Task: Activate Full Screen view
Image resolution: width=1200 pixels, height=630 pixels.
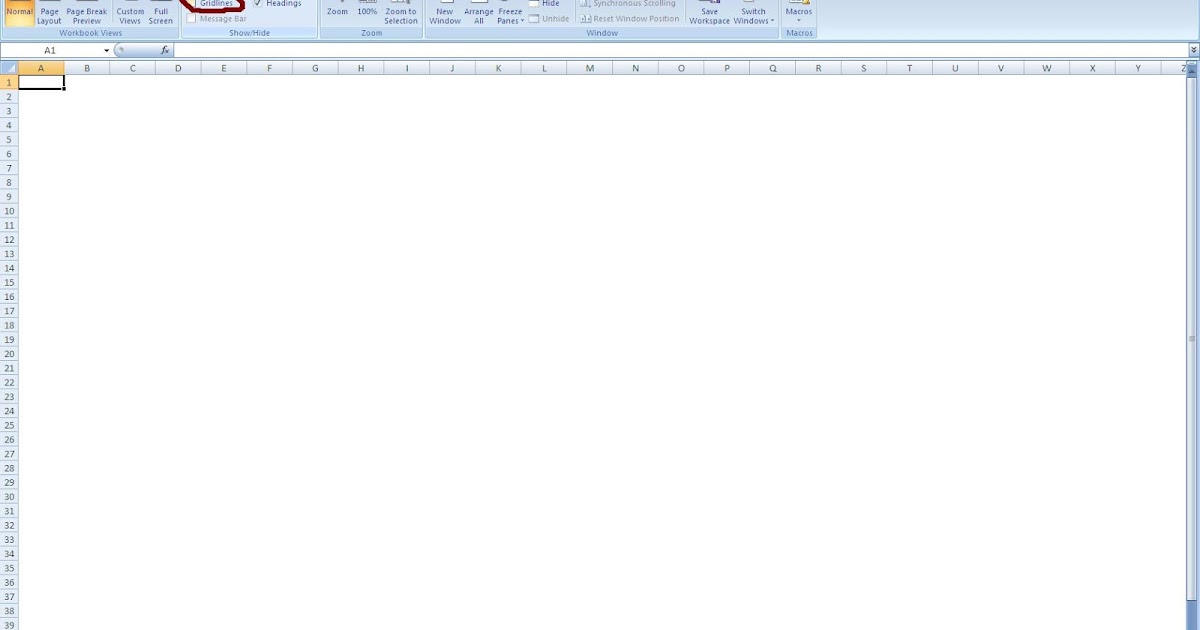Action: click(x=161, y=16)
